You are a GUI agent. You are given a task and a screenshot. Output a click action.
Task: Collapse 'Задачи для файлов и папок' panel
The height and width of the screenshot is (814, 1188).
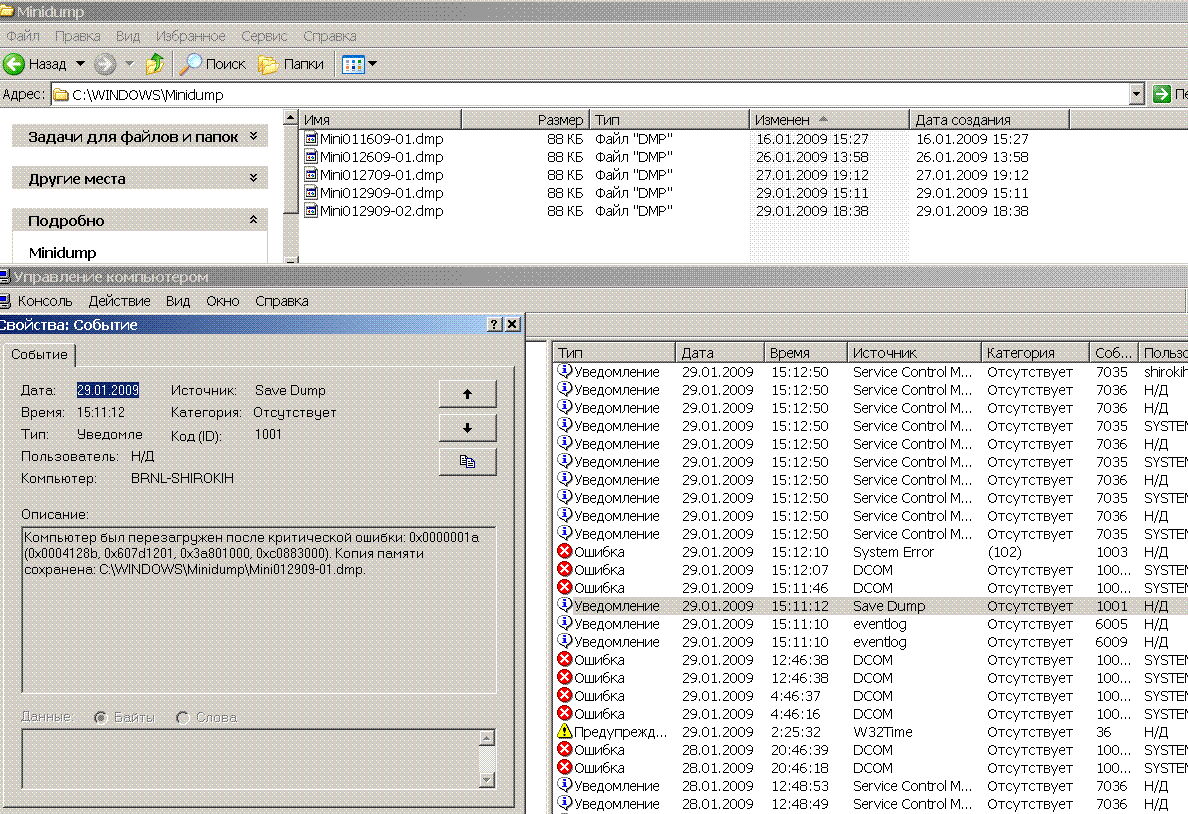(x=253, y=136)
